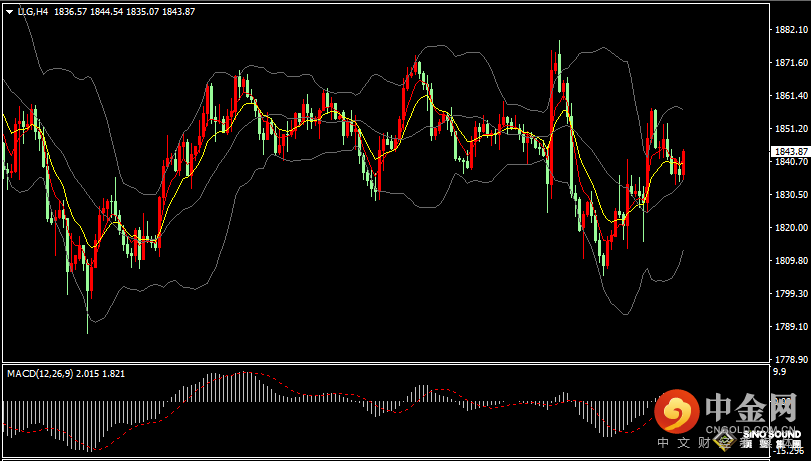The height and width of the screenshot is (461, 811).
Task: Click the 1789.10 price axis value
Action: 792,326
